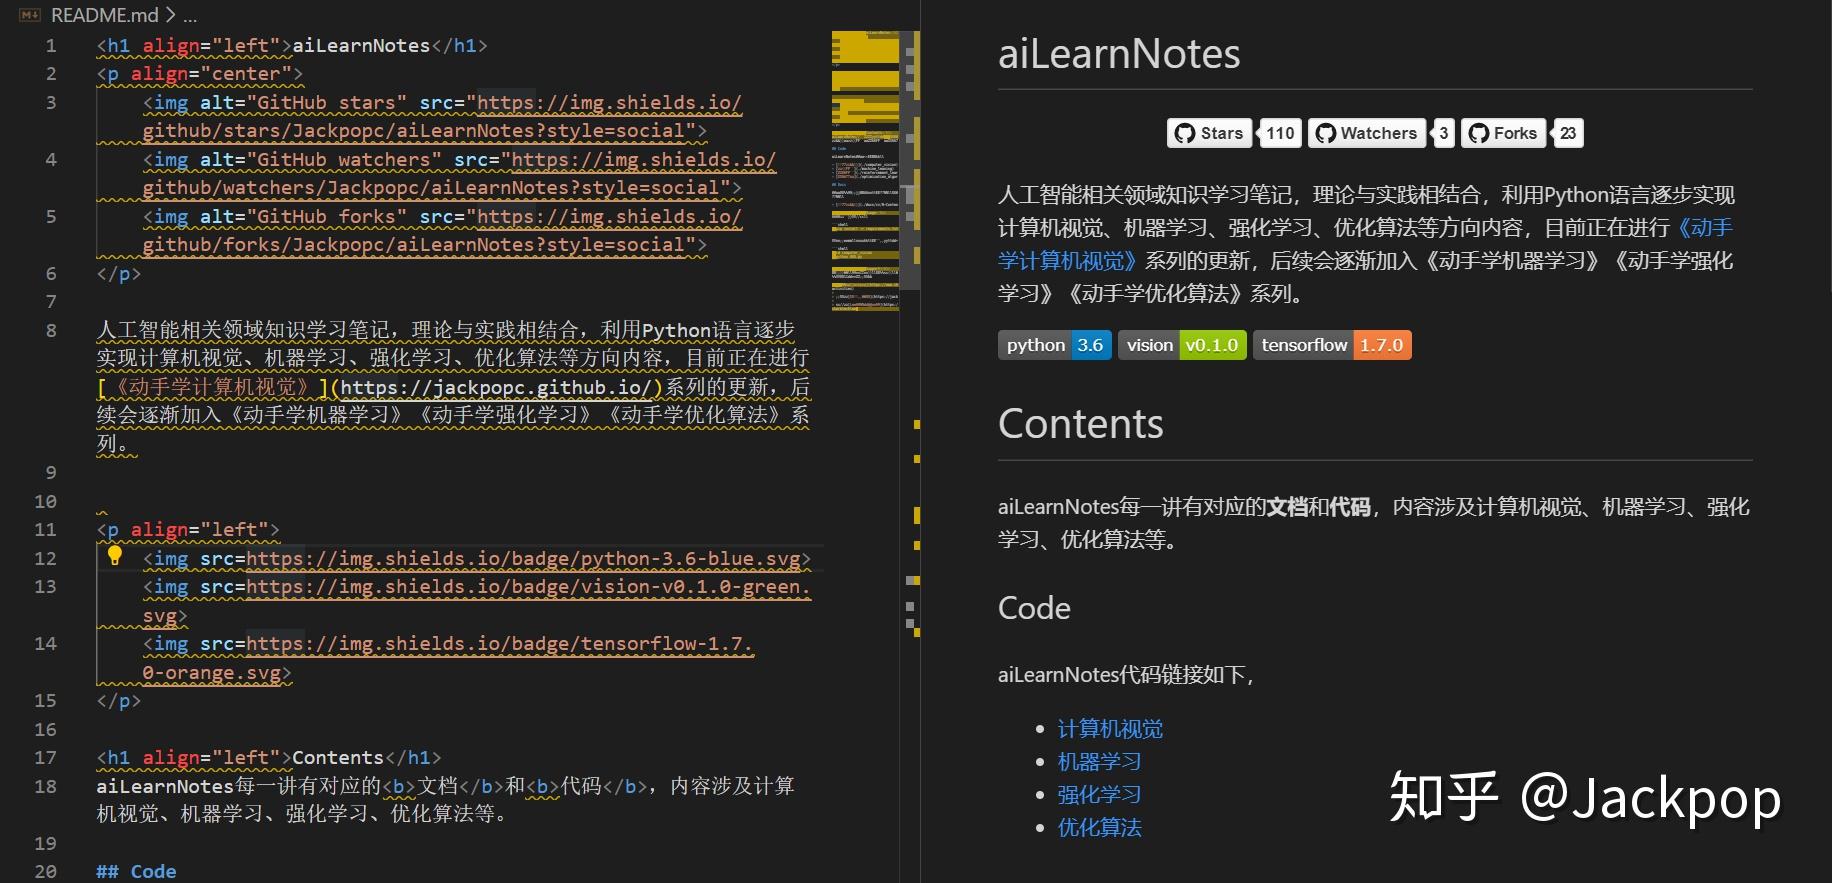Click the vision-v0.1.0-green badge URL on line 13
Viewport: 1832px width, 883px height.
click(528, 587)
